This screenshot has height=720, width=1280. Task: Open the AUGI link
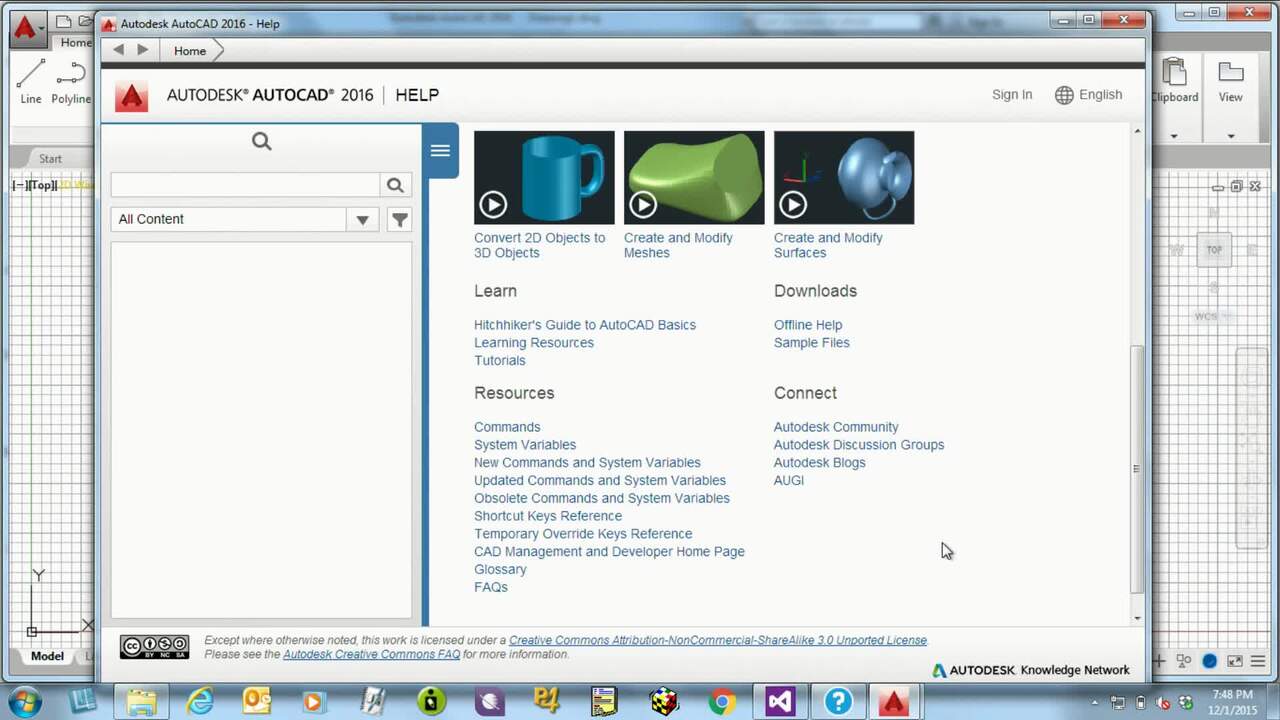789,481
